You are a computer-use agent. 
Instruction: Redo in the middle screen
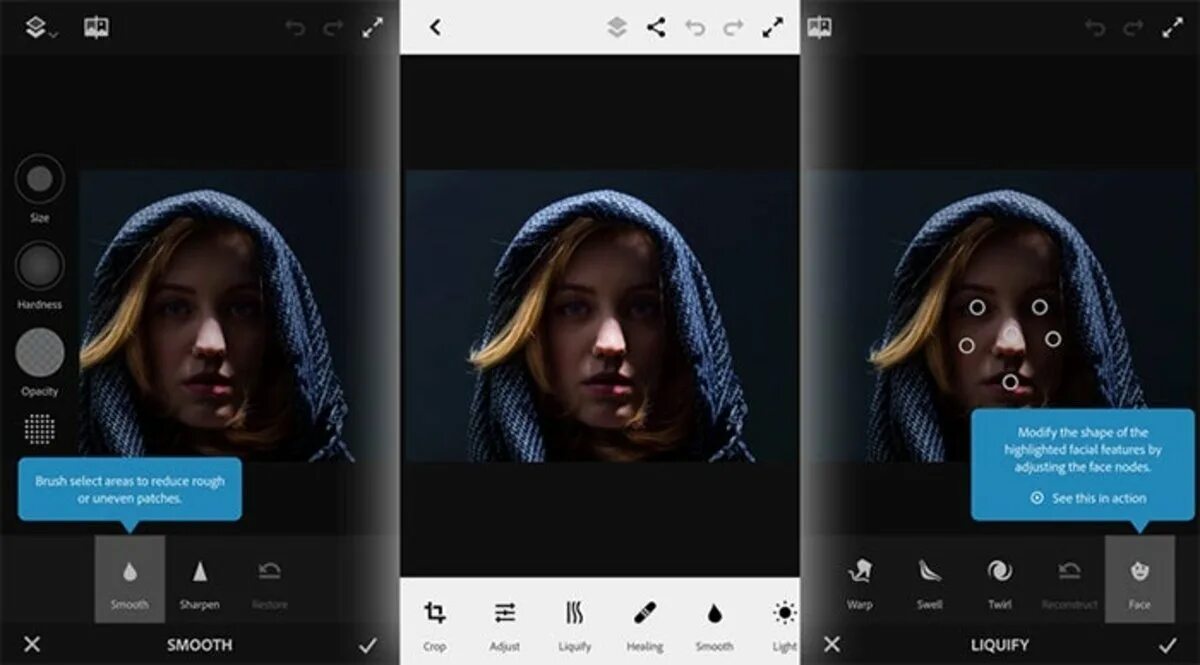733,28
